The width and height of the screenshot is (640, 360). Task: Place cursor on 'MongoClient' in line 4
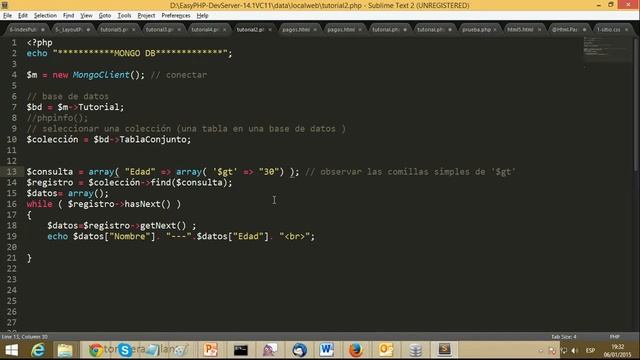(x=101, y=75)
